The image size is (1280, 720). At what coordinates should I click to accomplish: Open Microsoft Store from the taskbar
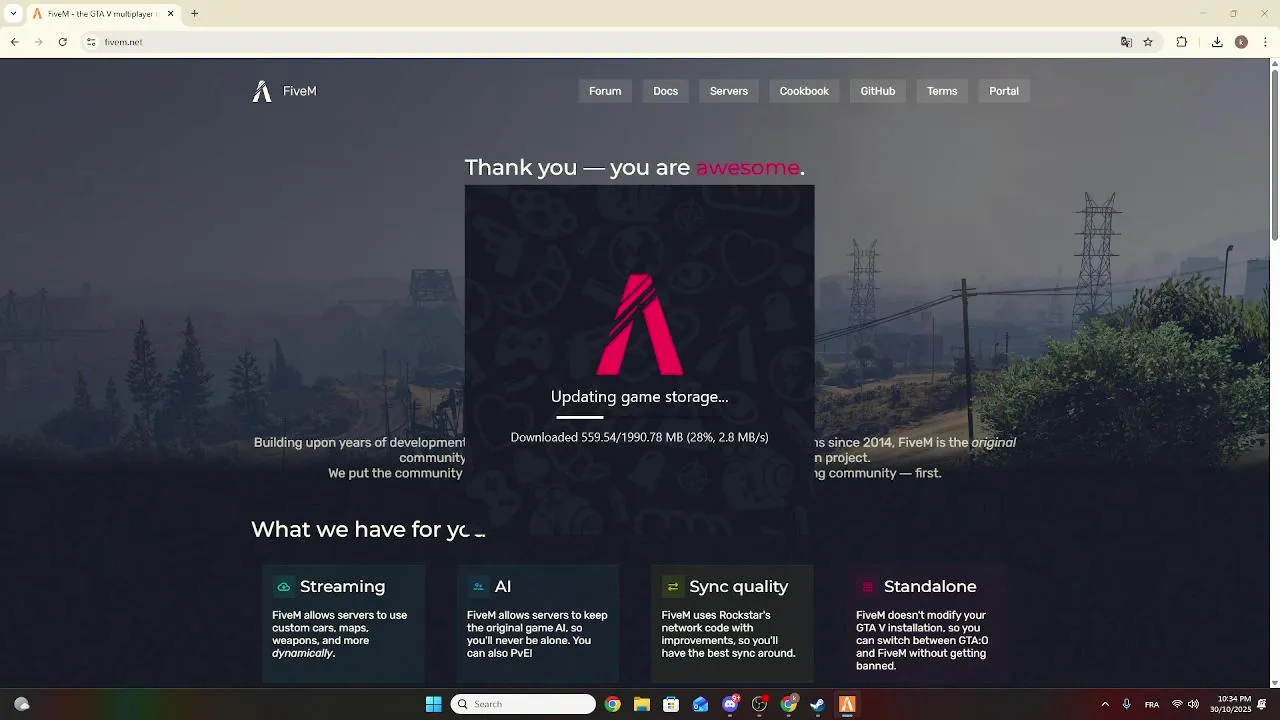coord(671,704)
